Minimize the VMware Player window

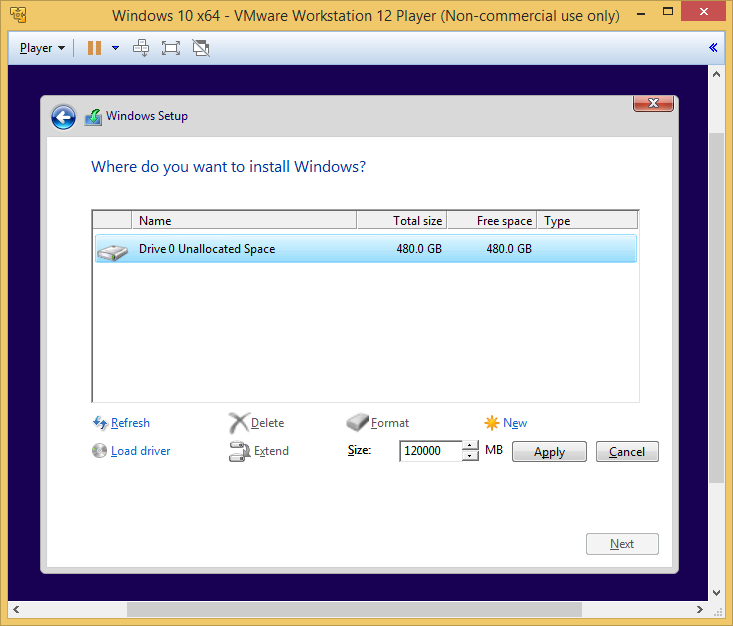641,13
